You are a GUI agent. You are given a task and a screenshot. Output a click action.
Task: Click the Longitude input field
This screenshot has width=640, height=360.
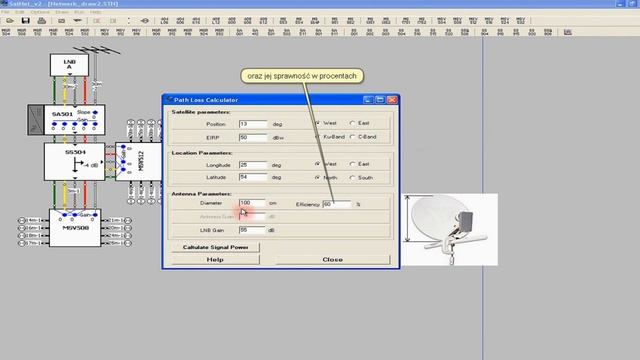tap(253, 165)
